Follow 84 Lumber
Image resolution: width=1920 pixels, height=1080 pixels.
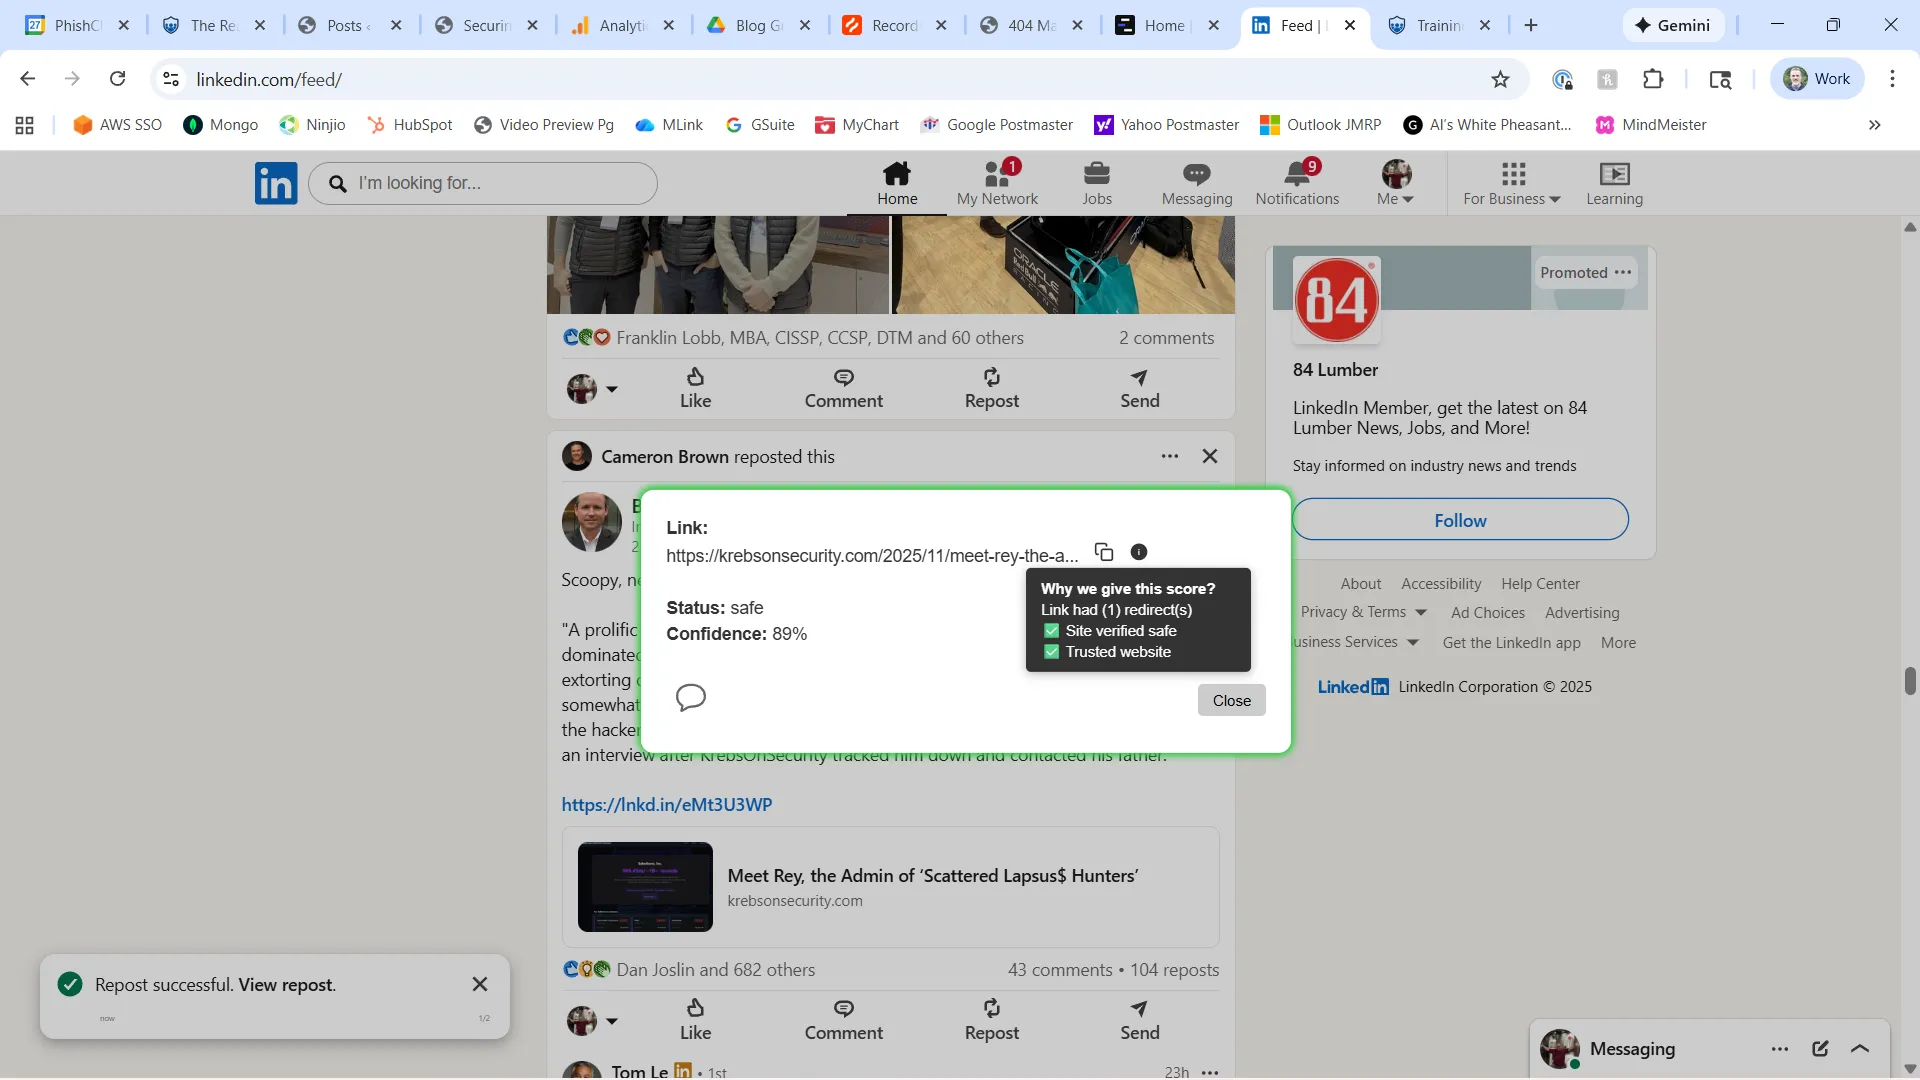click(1459, 519)
